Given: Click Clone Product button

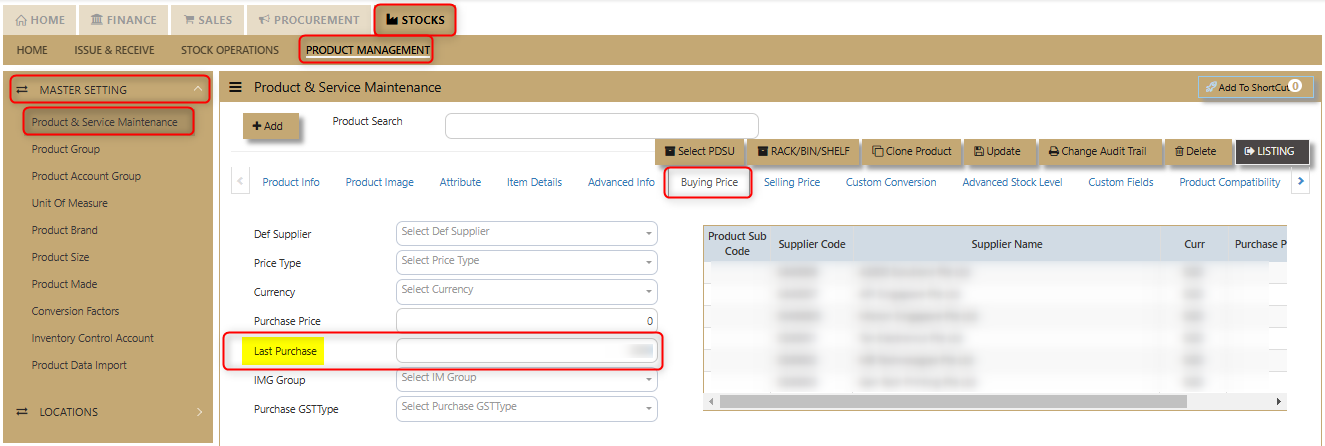Looking at the screenshot, I should pyautogui.click(x=911, y=151).
